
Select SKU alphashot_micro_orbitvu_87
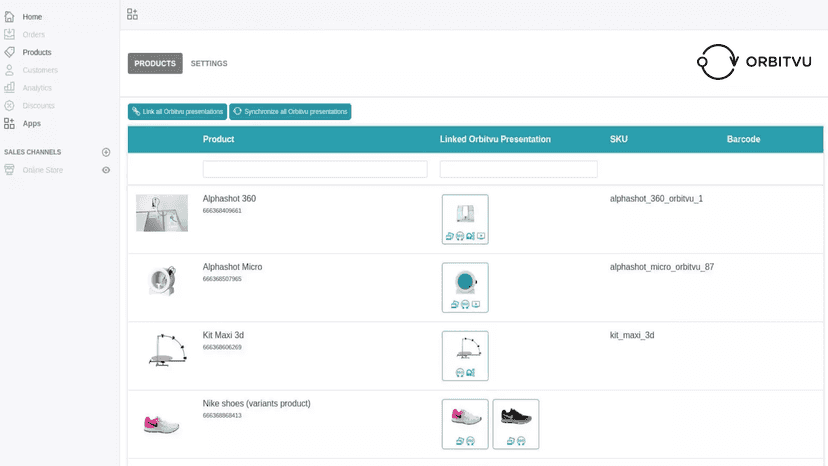point(662,267)
